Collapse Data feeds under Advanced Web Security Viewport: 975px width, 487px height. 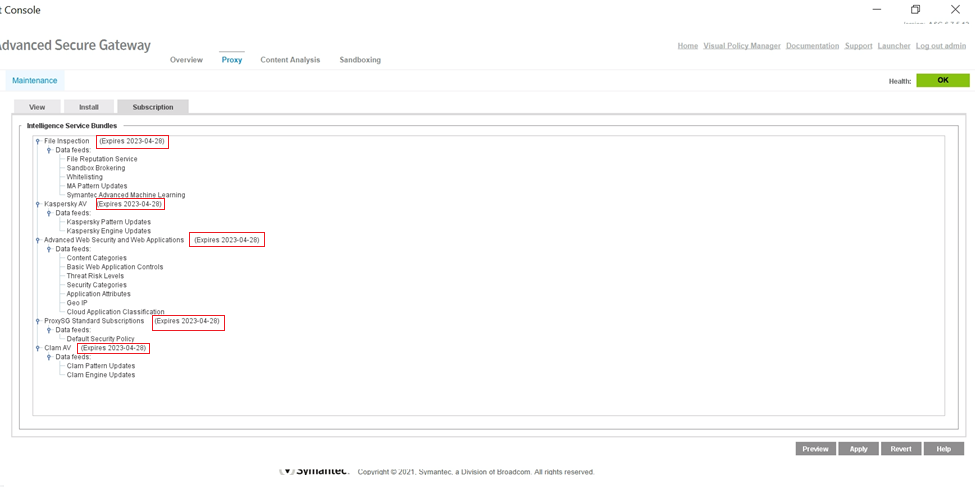pyautogui.click(x=49, y=249)
